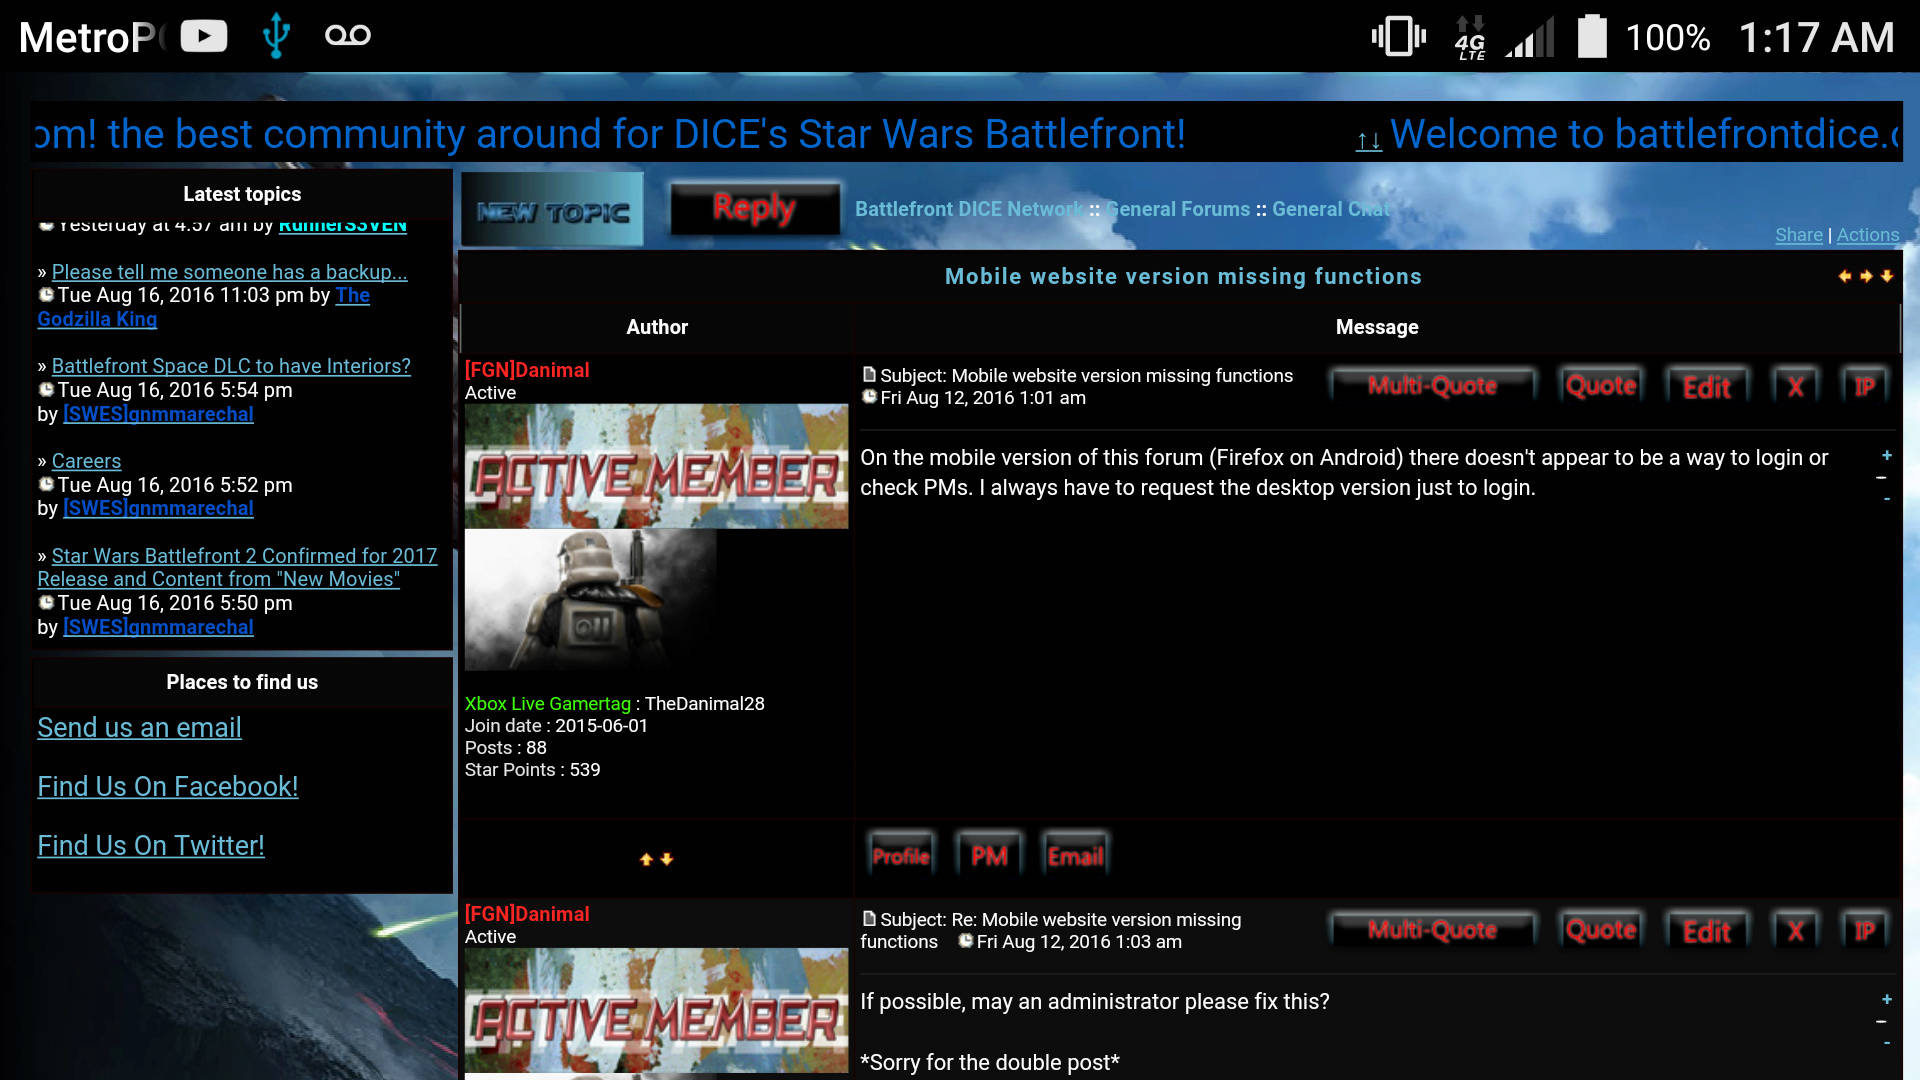Image resolution: width=1920 pixels, height=1080 pixels.
Task: Click Send us an email link
Action: (x=138, y=727)
